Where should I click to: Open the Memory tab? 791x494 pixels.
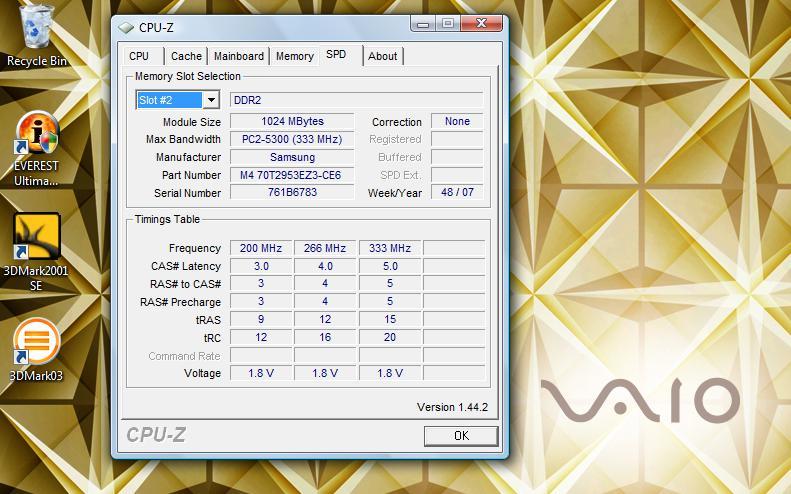tap(295, 56)
